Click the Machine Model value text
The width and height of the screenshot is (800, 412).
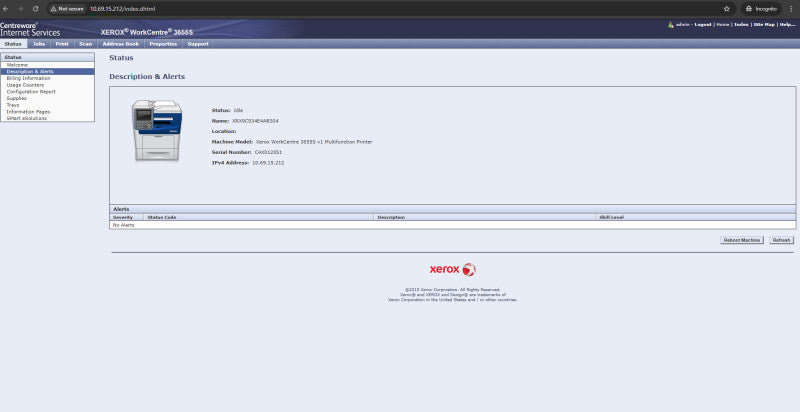pyautogui.click(x=314, y=142)
